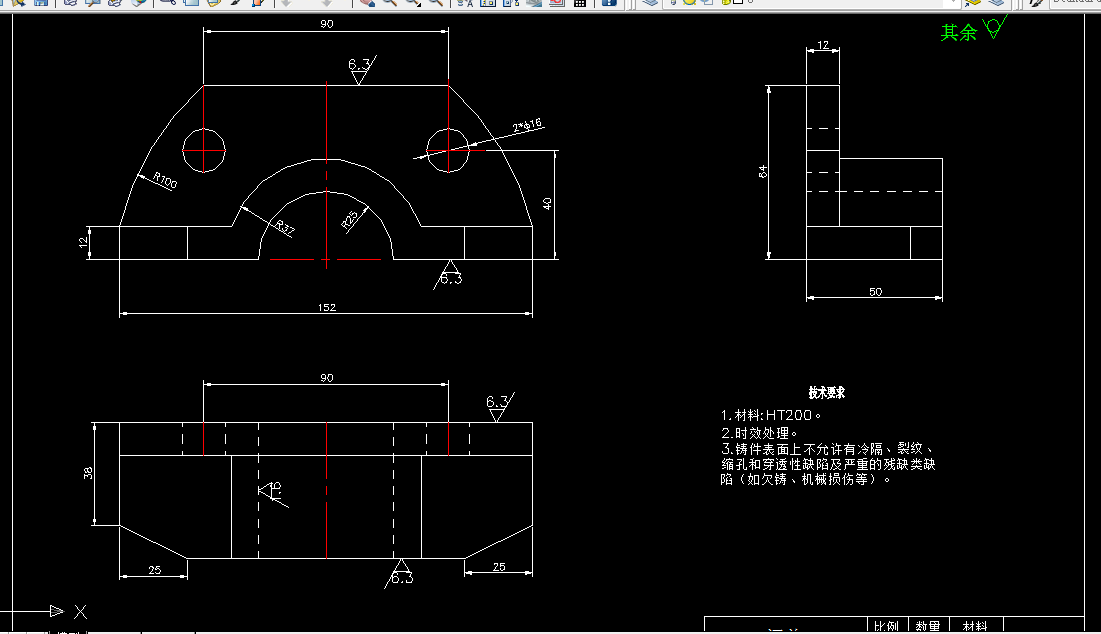The height and width of the screenshot is (634, 1101).
Task: Click the text style pencil icon near Standard
Action: click(1035, 5)
